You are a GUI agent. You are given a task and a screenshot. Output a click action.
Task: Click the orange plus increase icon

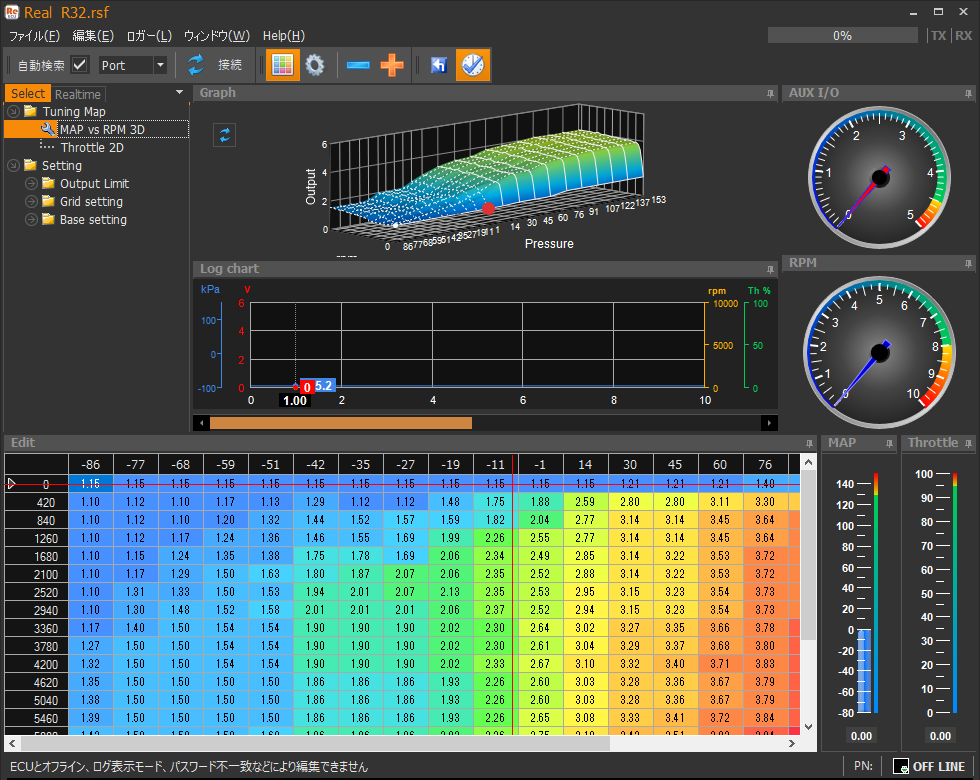click(x=392, y=65)
